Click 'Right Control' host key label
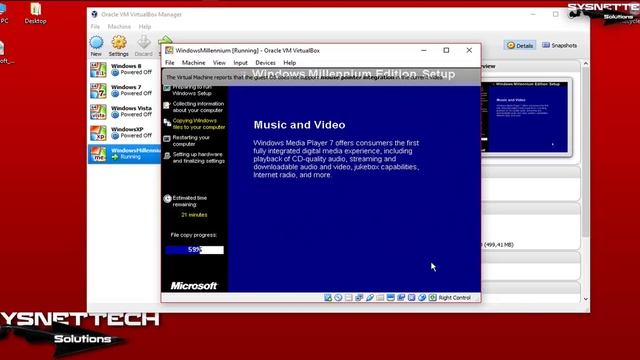Image resolution: width=640 pixels, height=360 pixels. coord(454,298)
